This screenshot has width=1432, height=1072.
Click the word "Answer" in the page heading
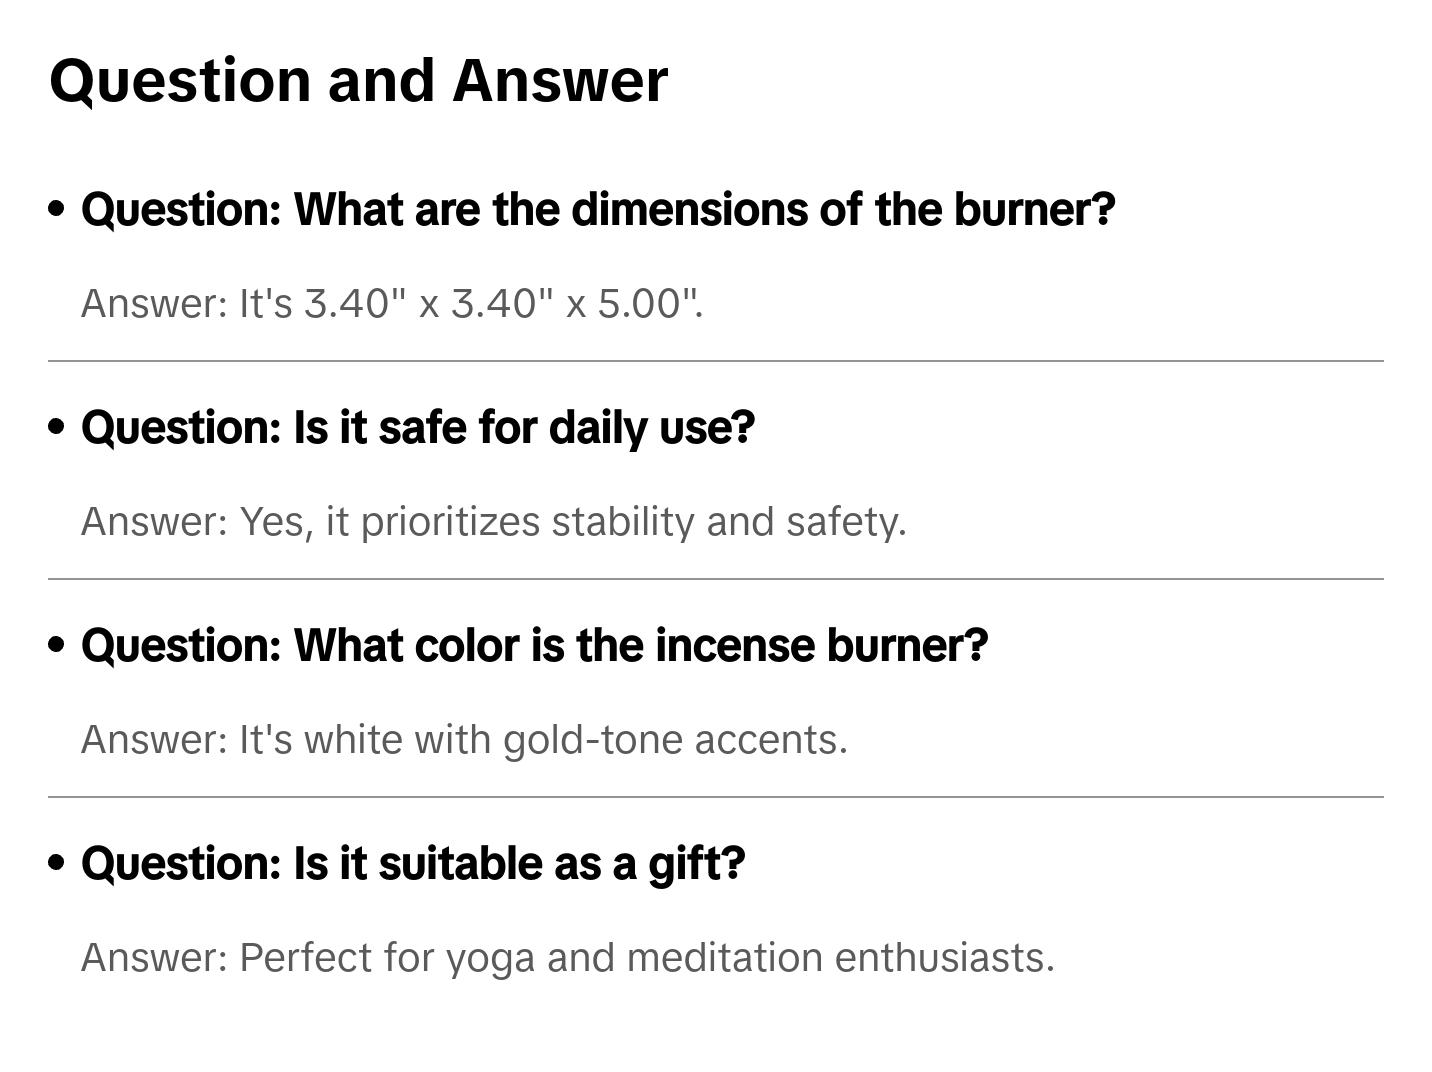tap(560, 81)
